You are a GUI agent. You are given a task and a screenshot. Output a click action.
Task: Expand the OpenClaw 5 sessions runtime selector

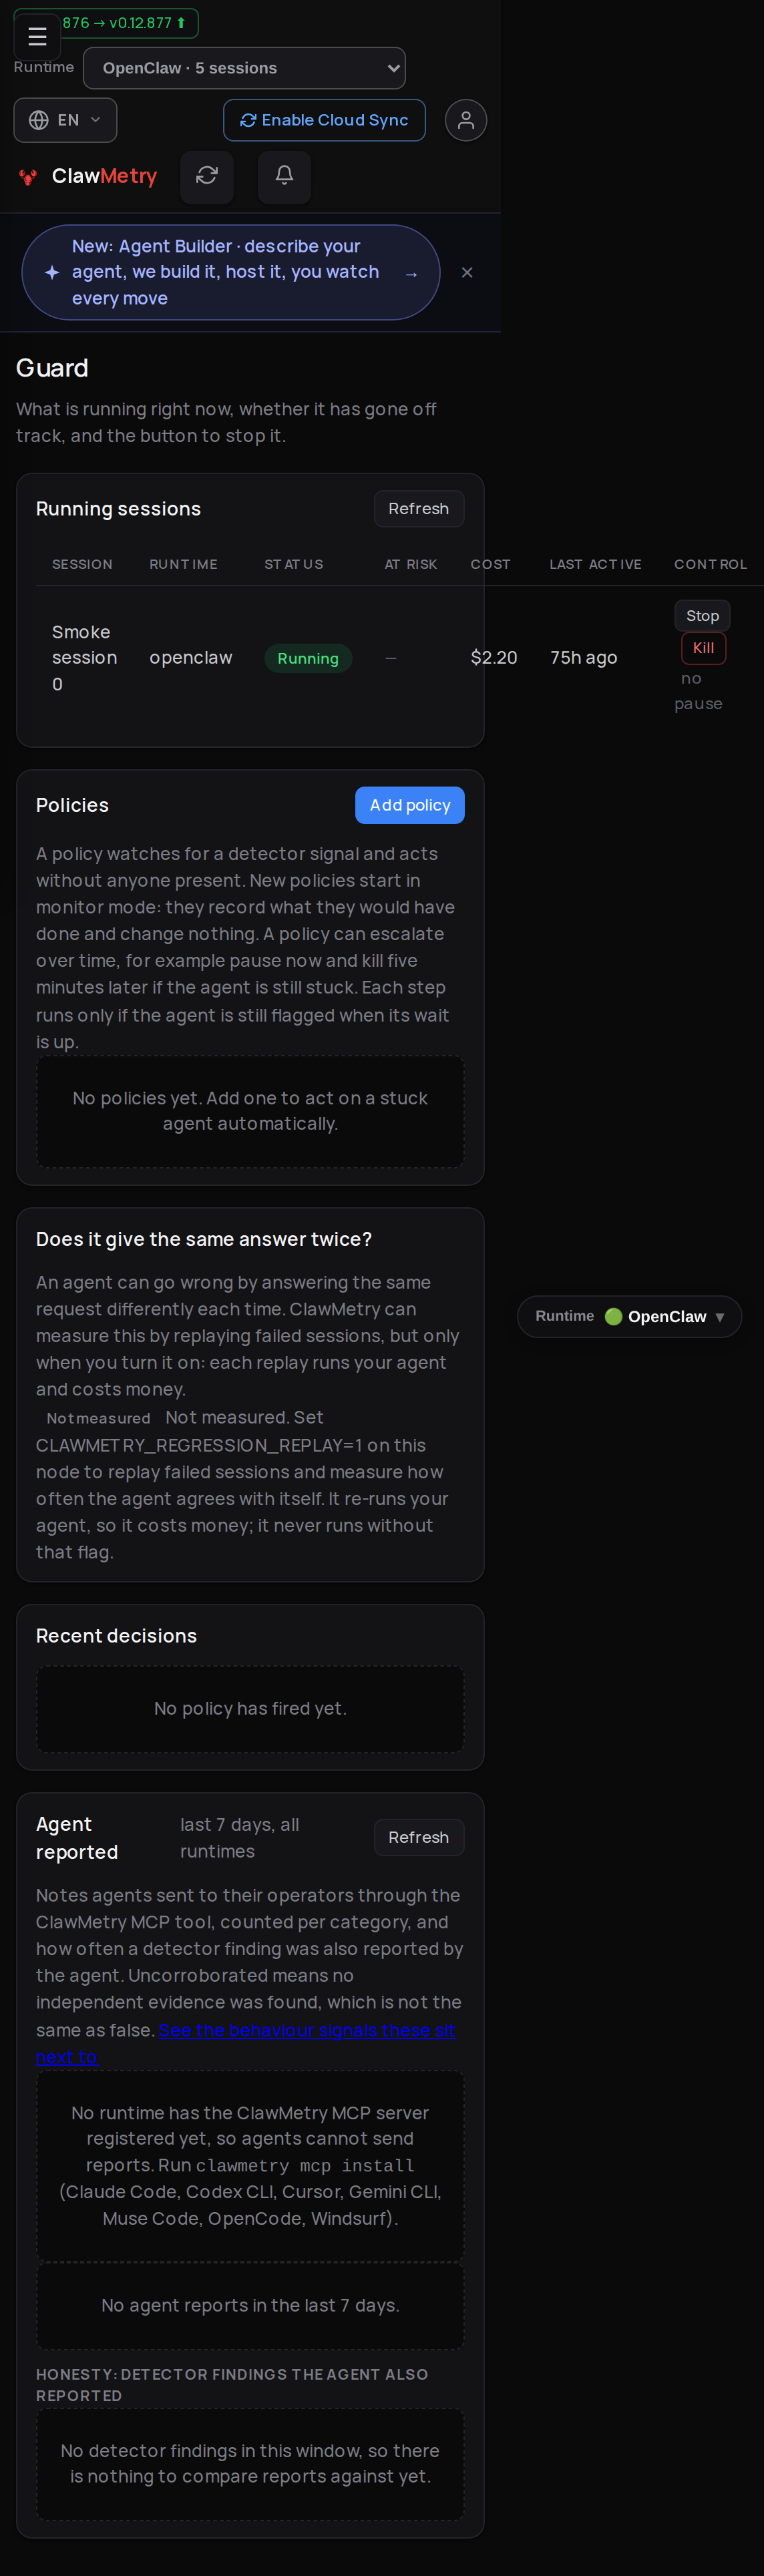pos(244,68)
